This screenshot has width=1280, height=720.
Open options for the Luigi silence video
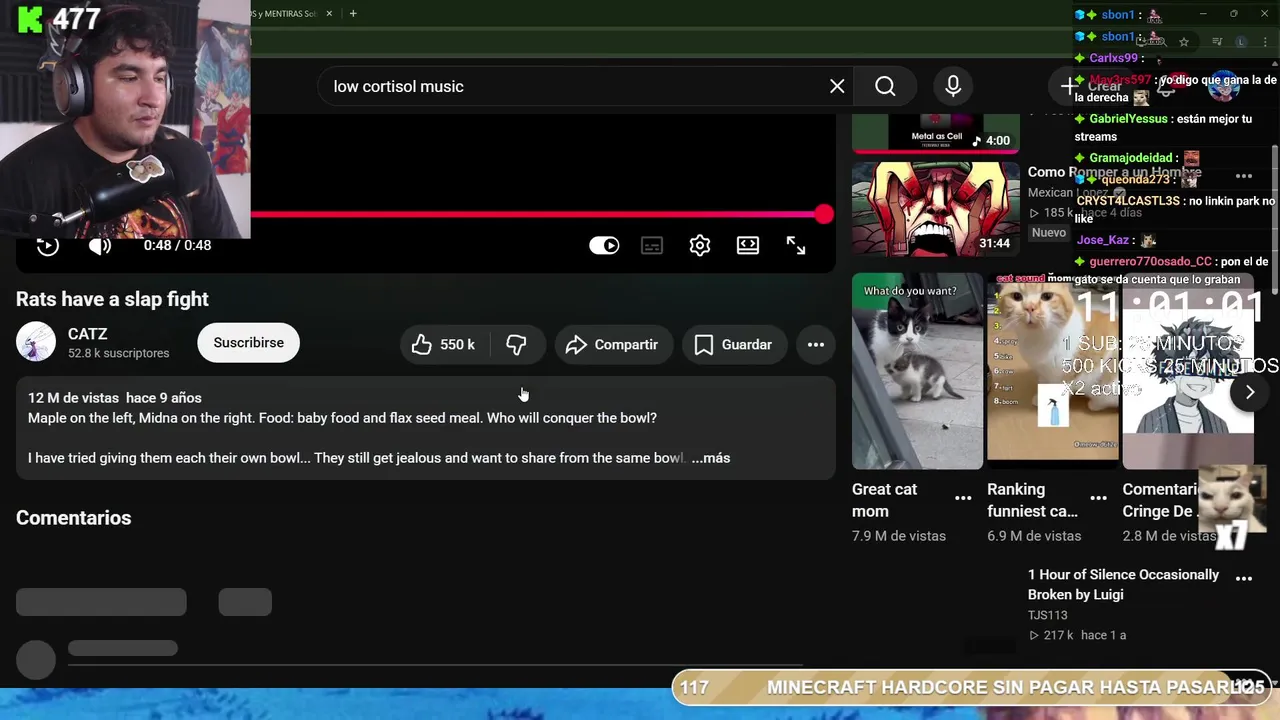click(x=1244, y=578)
